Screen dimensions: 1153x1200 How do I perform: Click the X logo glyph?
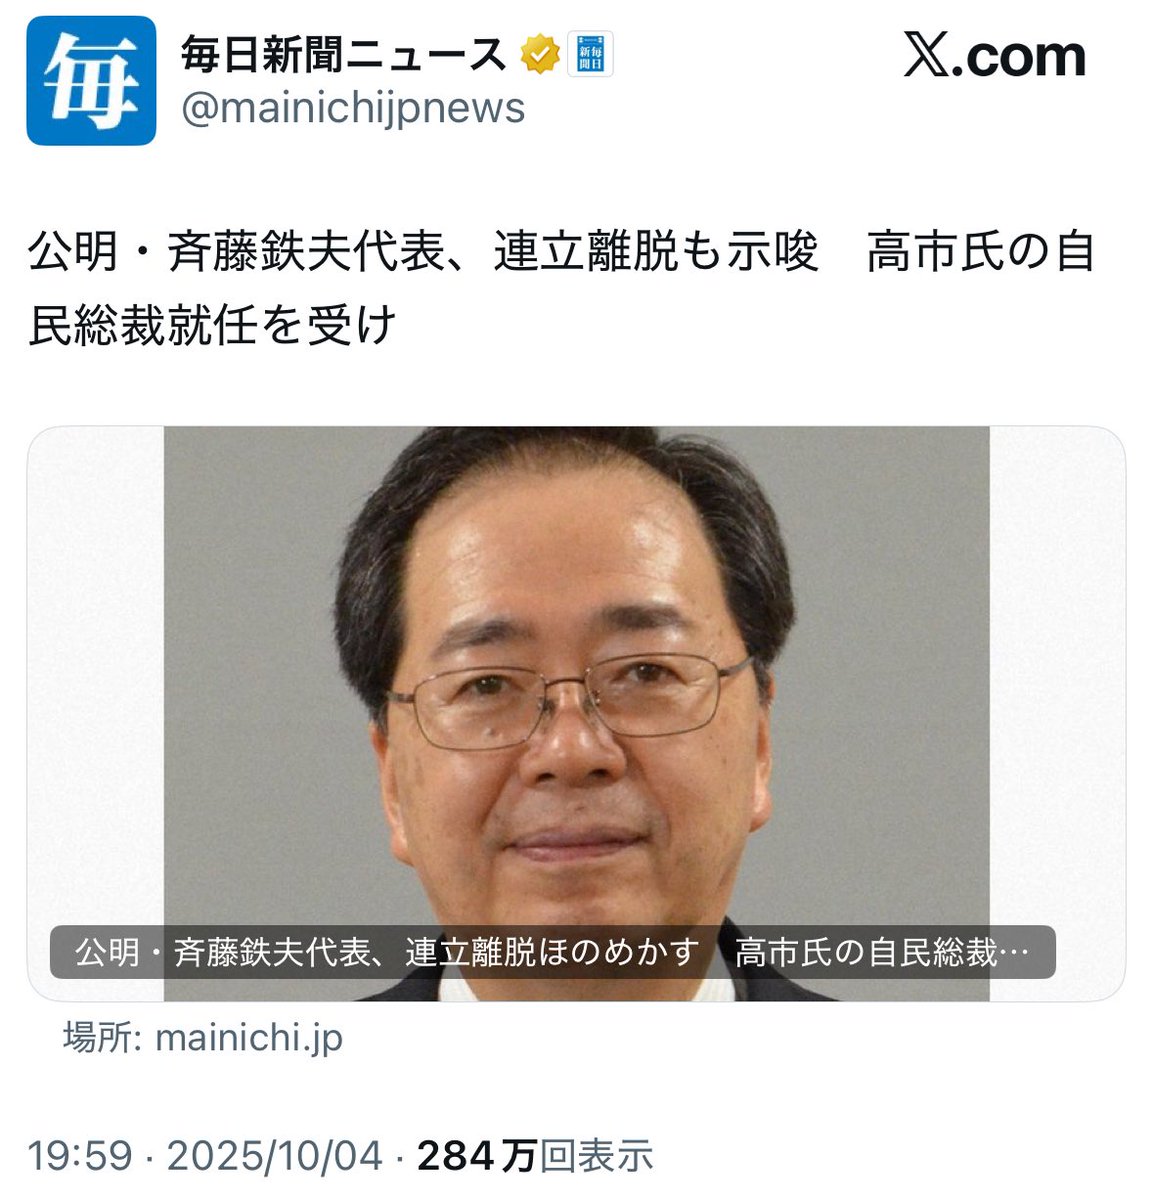[x=927, y=55]
